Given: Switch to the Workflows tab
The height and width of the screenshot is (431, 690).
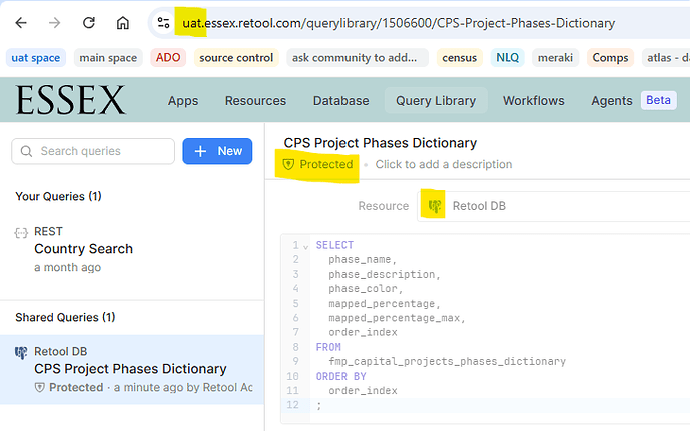Looking at the screenshot, I should coord(533,101).
